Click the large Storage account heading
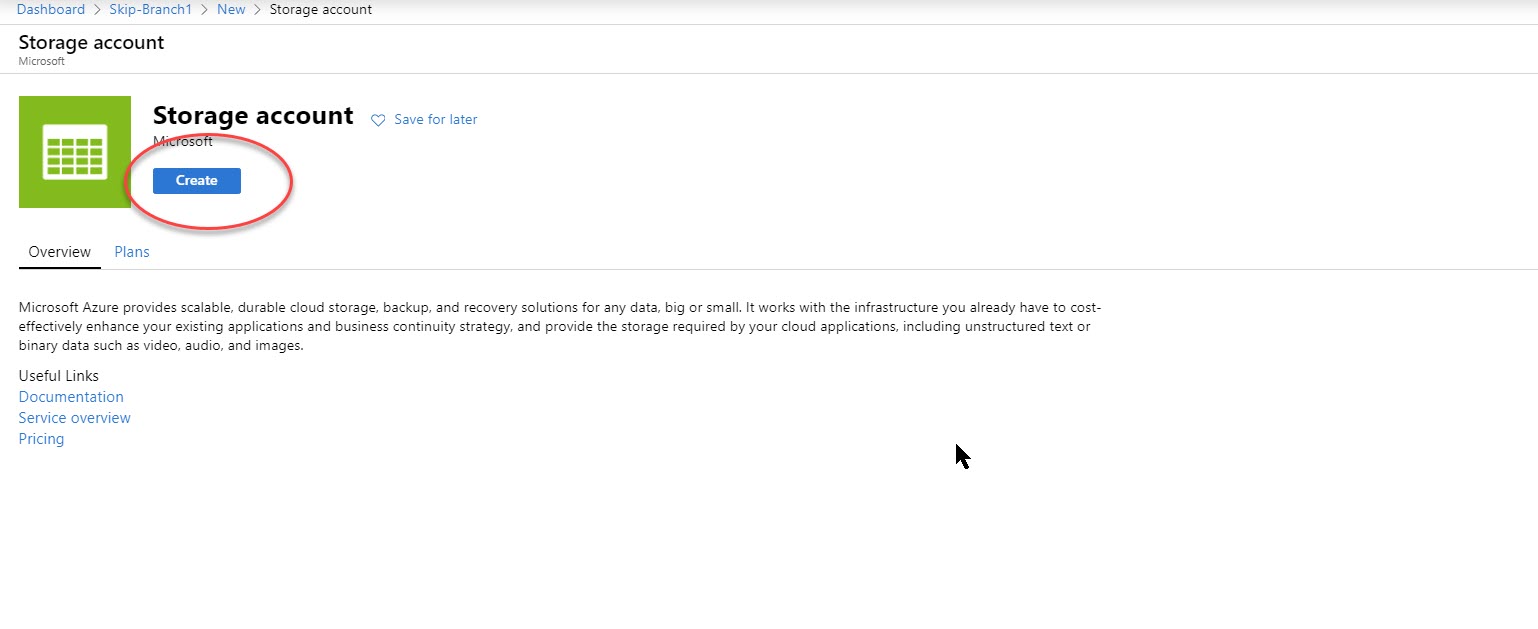This screenshot has height=629, width=1538. [253, 115]
